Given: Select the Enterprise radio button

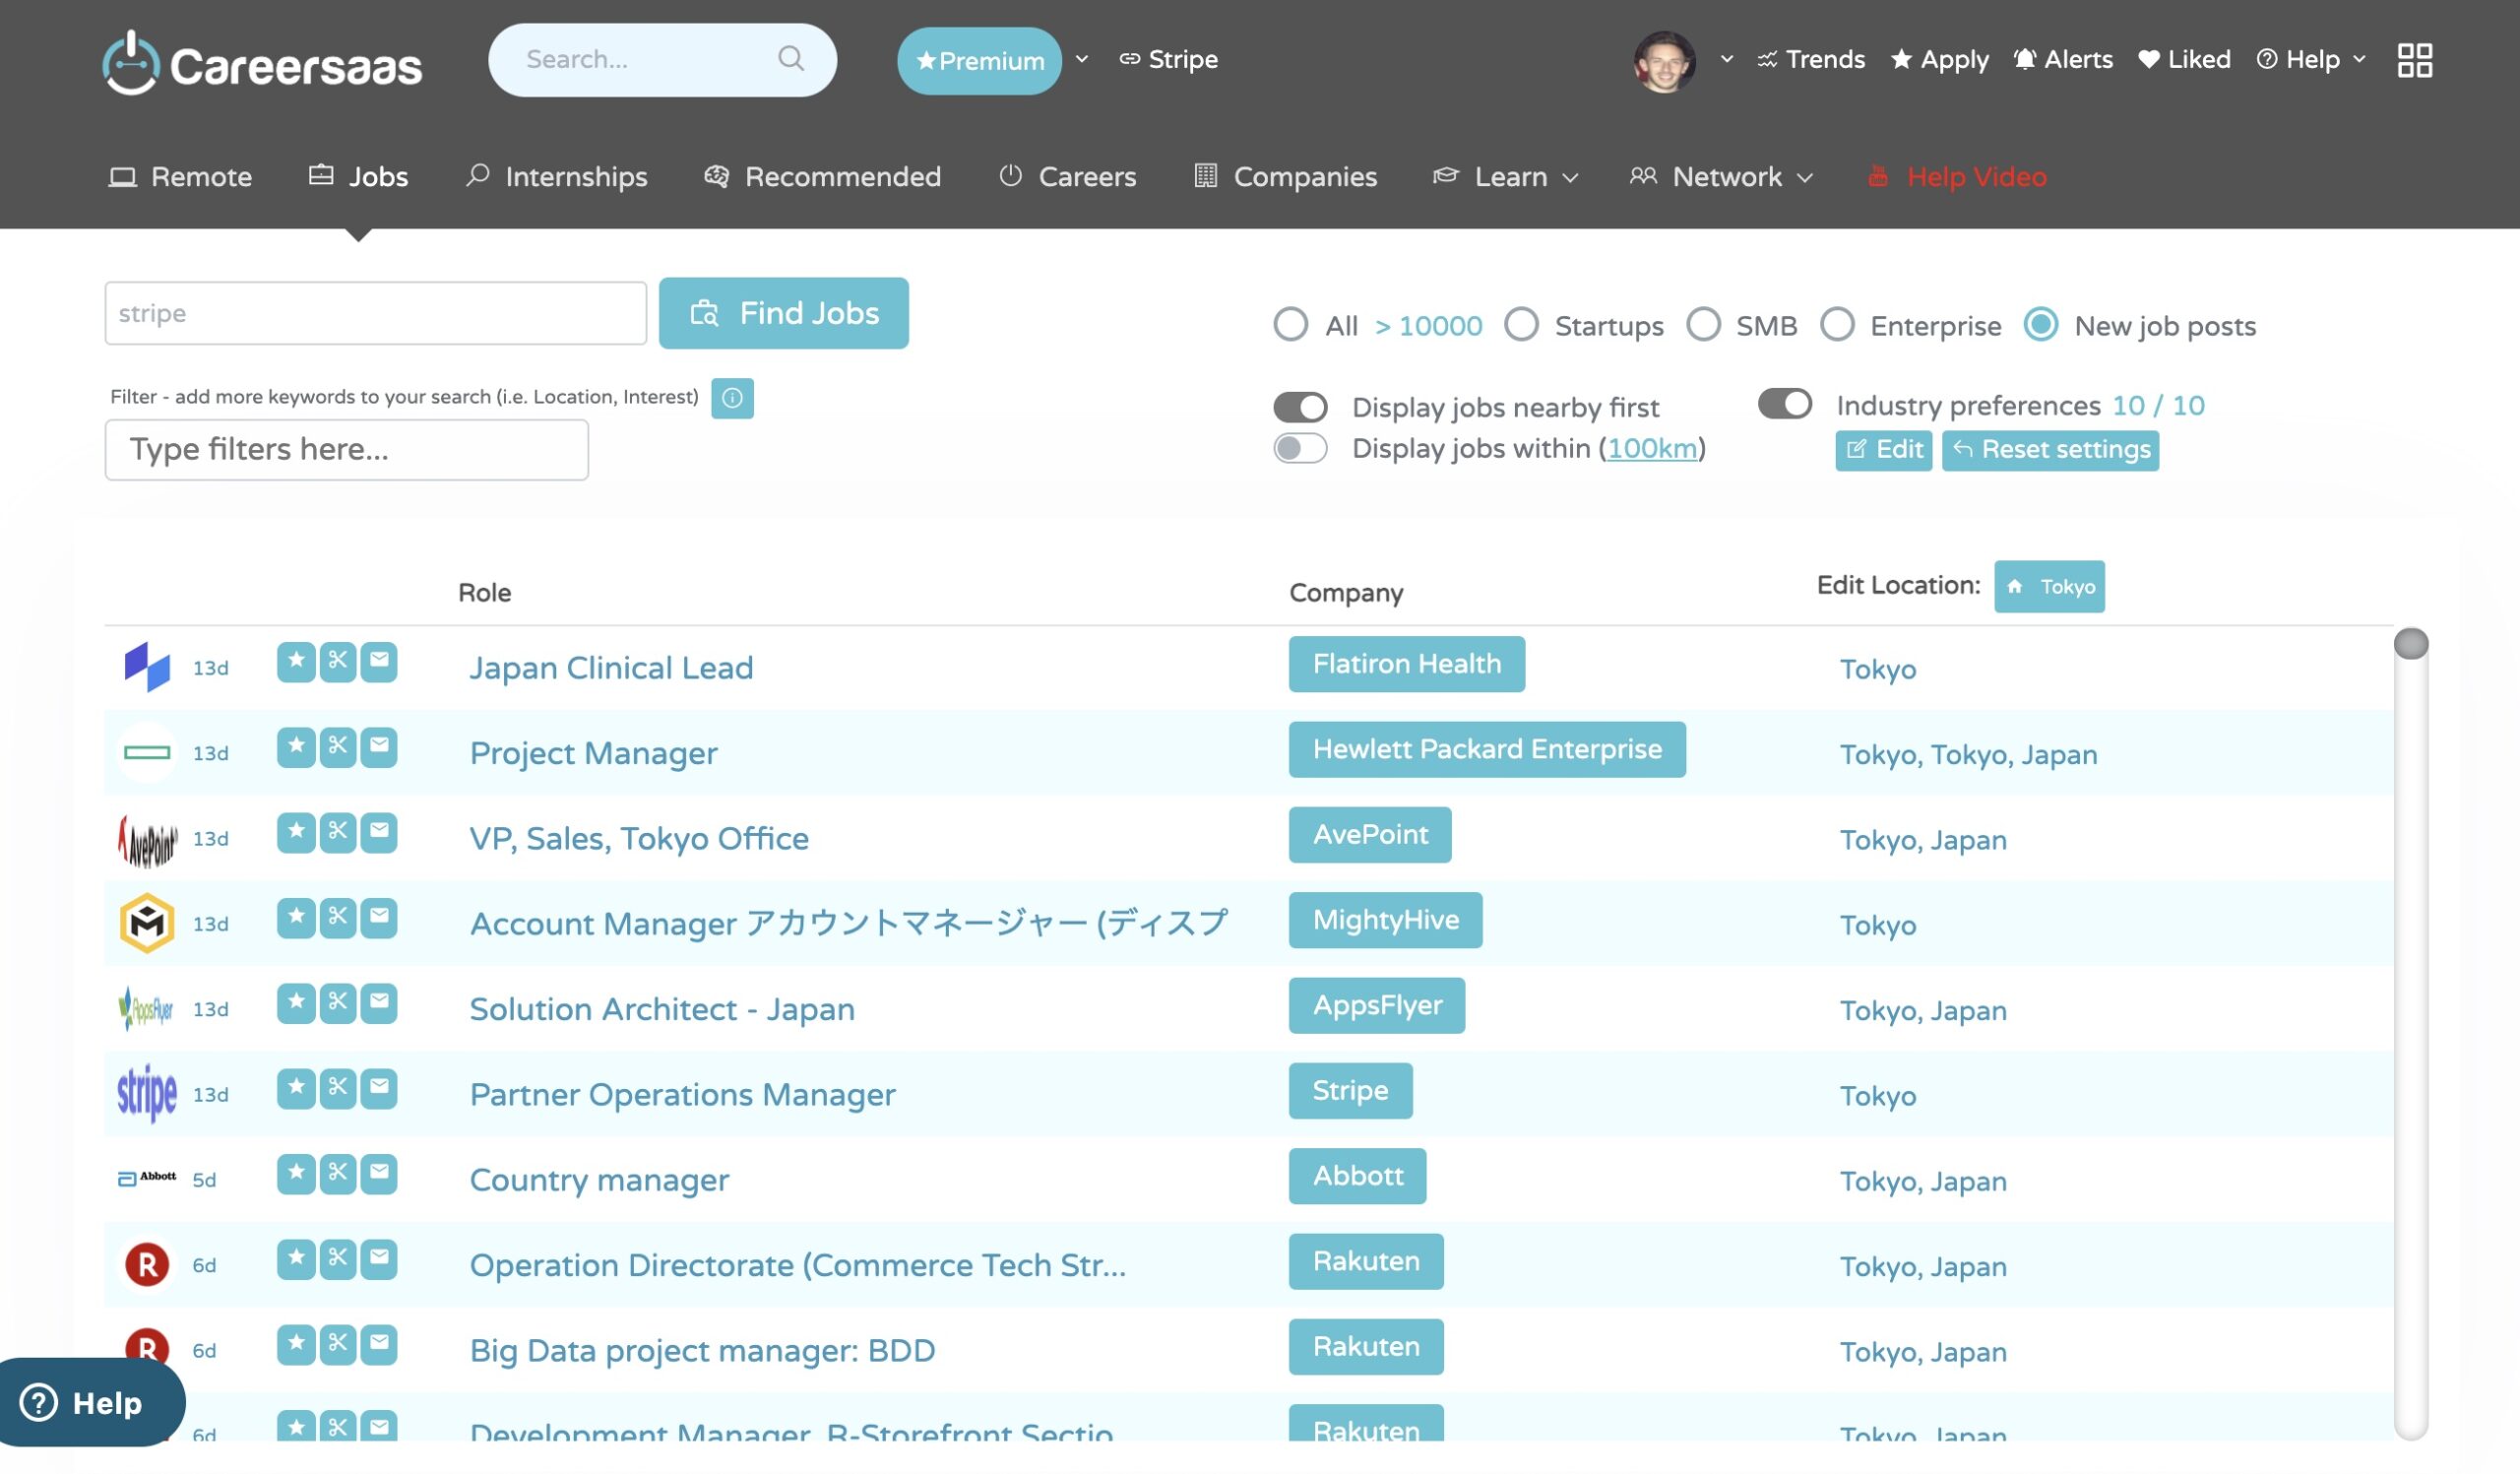Looking at the screenshot, I should [1837, 324].
